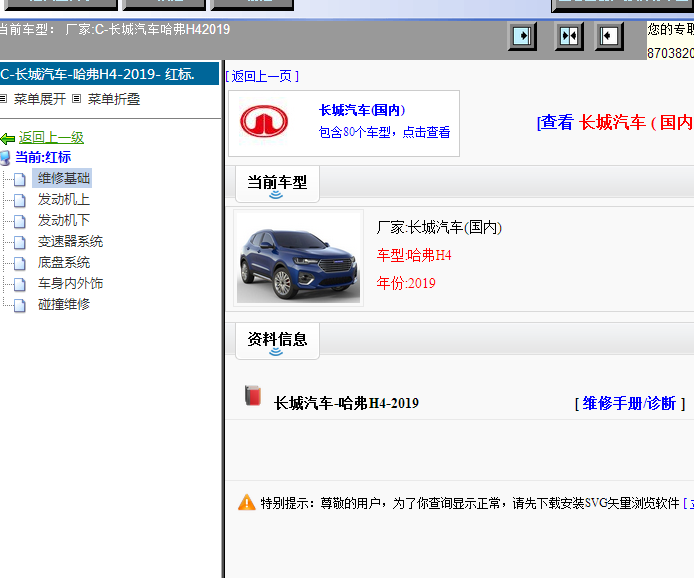Click the root node icon beside 当前:红标

(5, 158)
